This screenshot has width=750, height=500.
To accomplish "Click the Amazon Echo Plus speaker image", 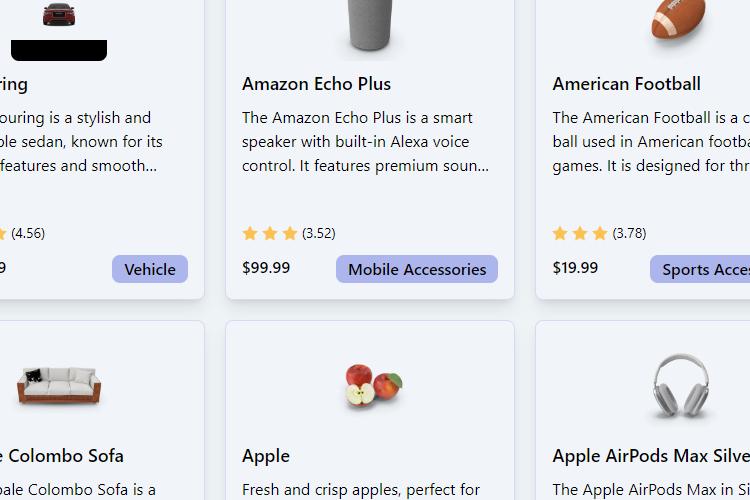I will tap(370, 25).
